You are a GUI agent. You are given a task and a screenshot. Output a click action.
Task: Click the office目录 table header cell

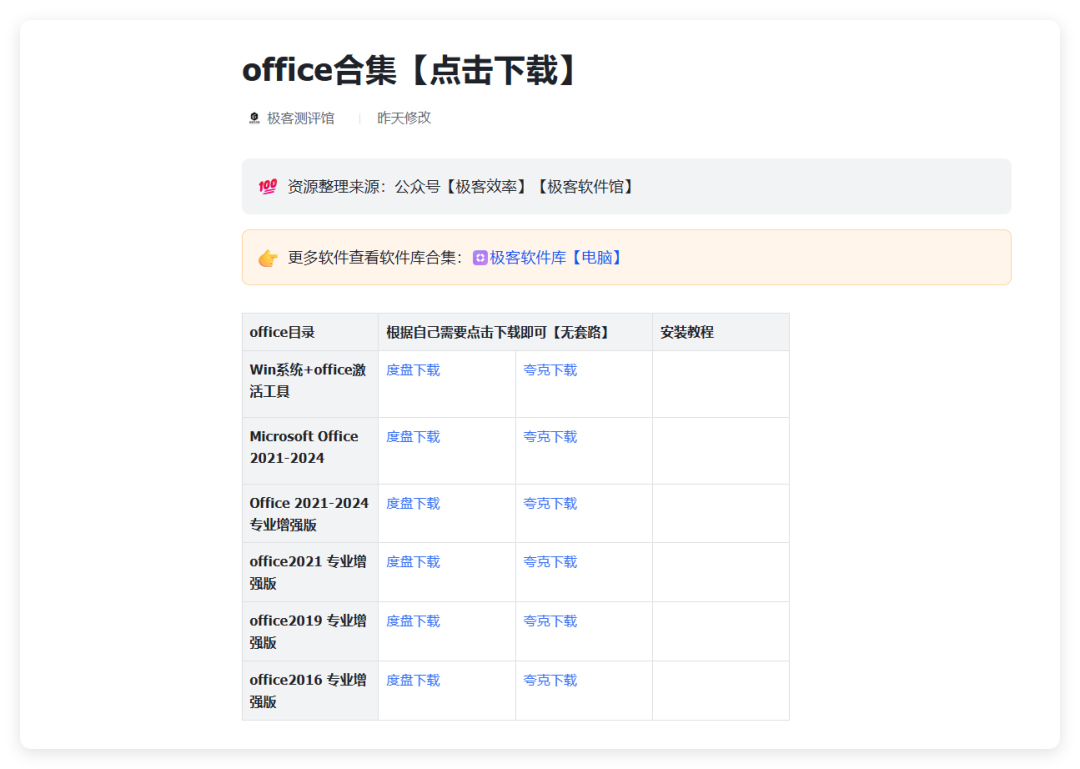(310, 332)
